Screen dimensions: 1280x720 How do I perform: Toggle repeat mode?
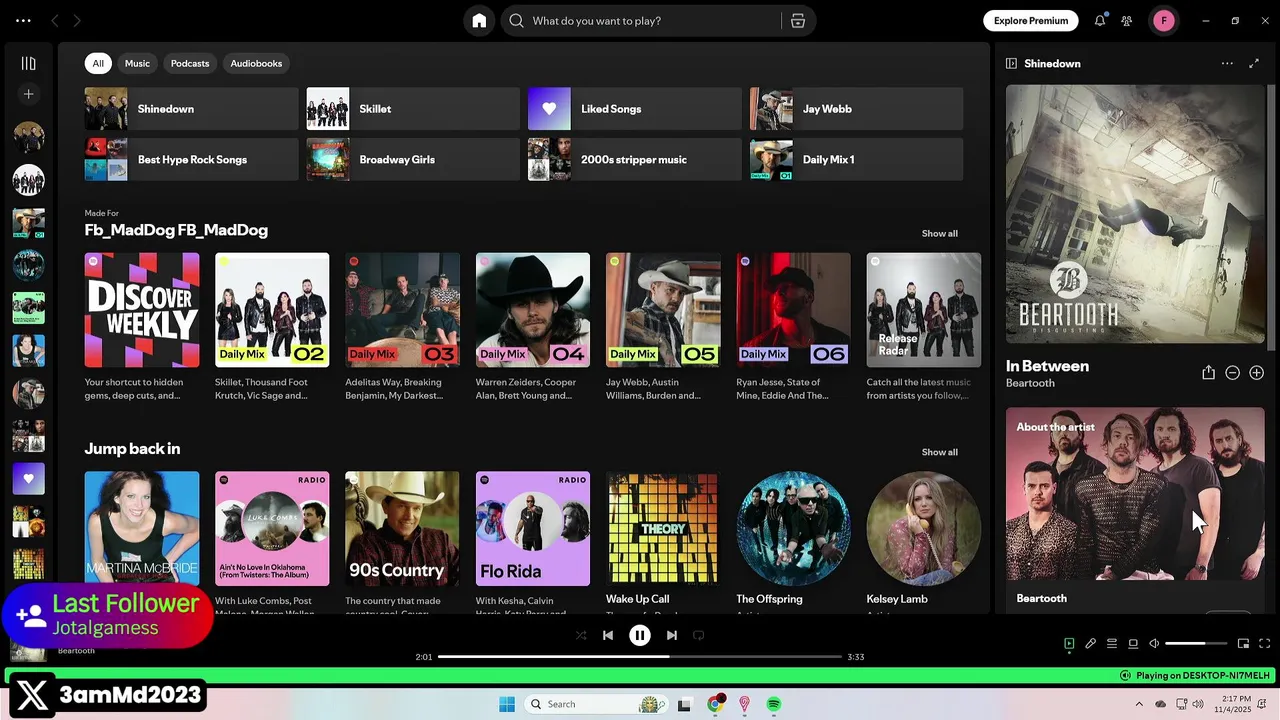[699, 635]
